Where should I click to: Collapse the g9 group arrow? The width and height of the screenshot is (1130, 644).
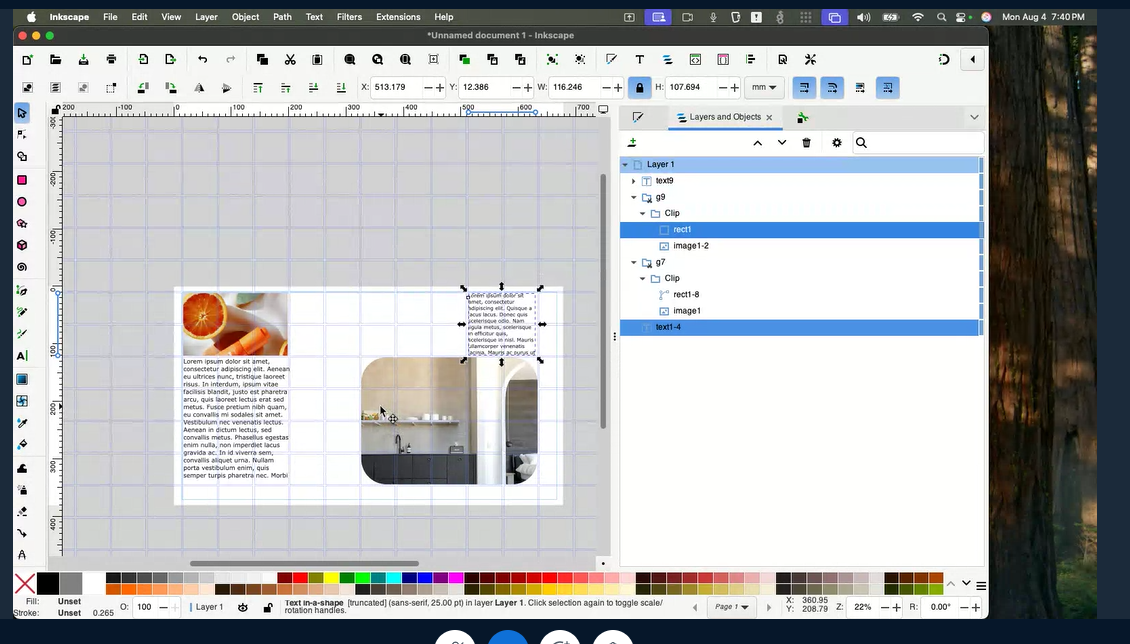(x=633, y=197)
